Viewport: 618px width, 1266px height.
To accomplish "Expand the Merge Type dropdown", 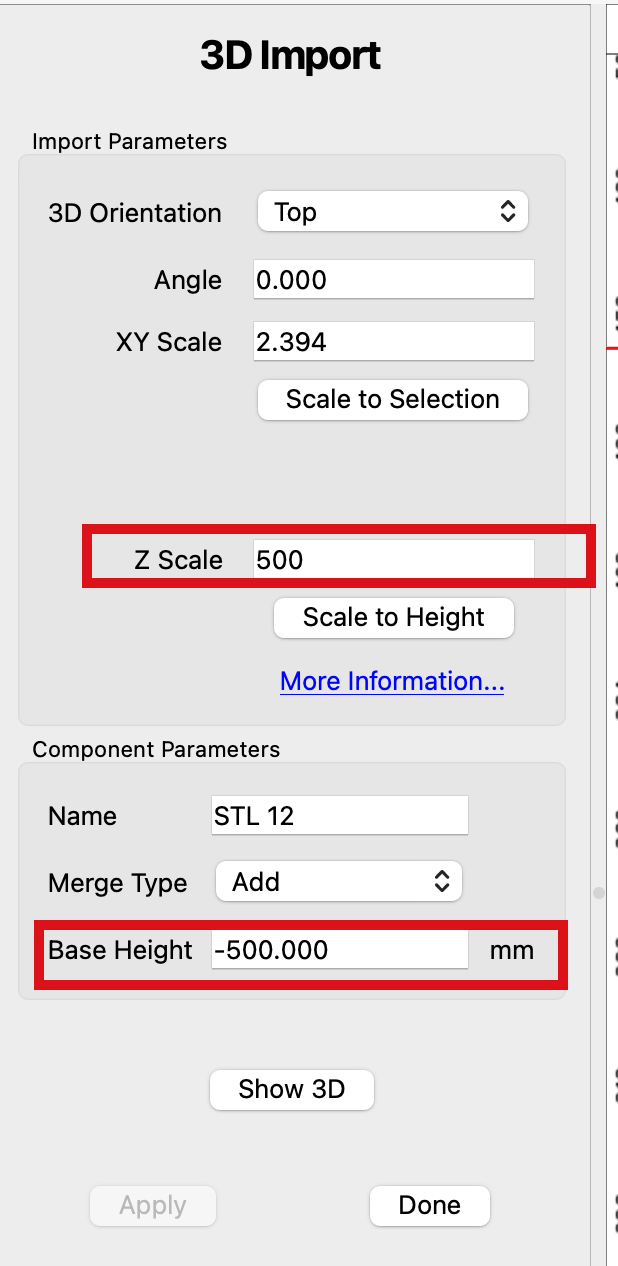I will click(339, 882).
